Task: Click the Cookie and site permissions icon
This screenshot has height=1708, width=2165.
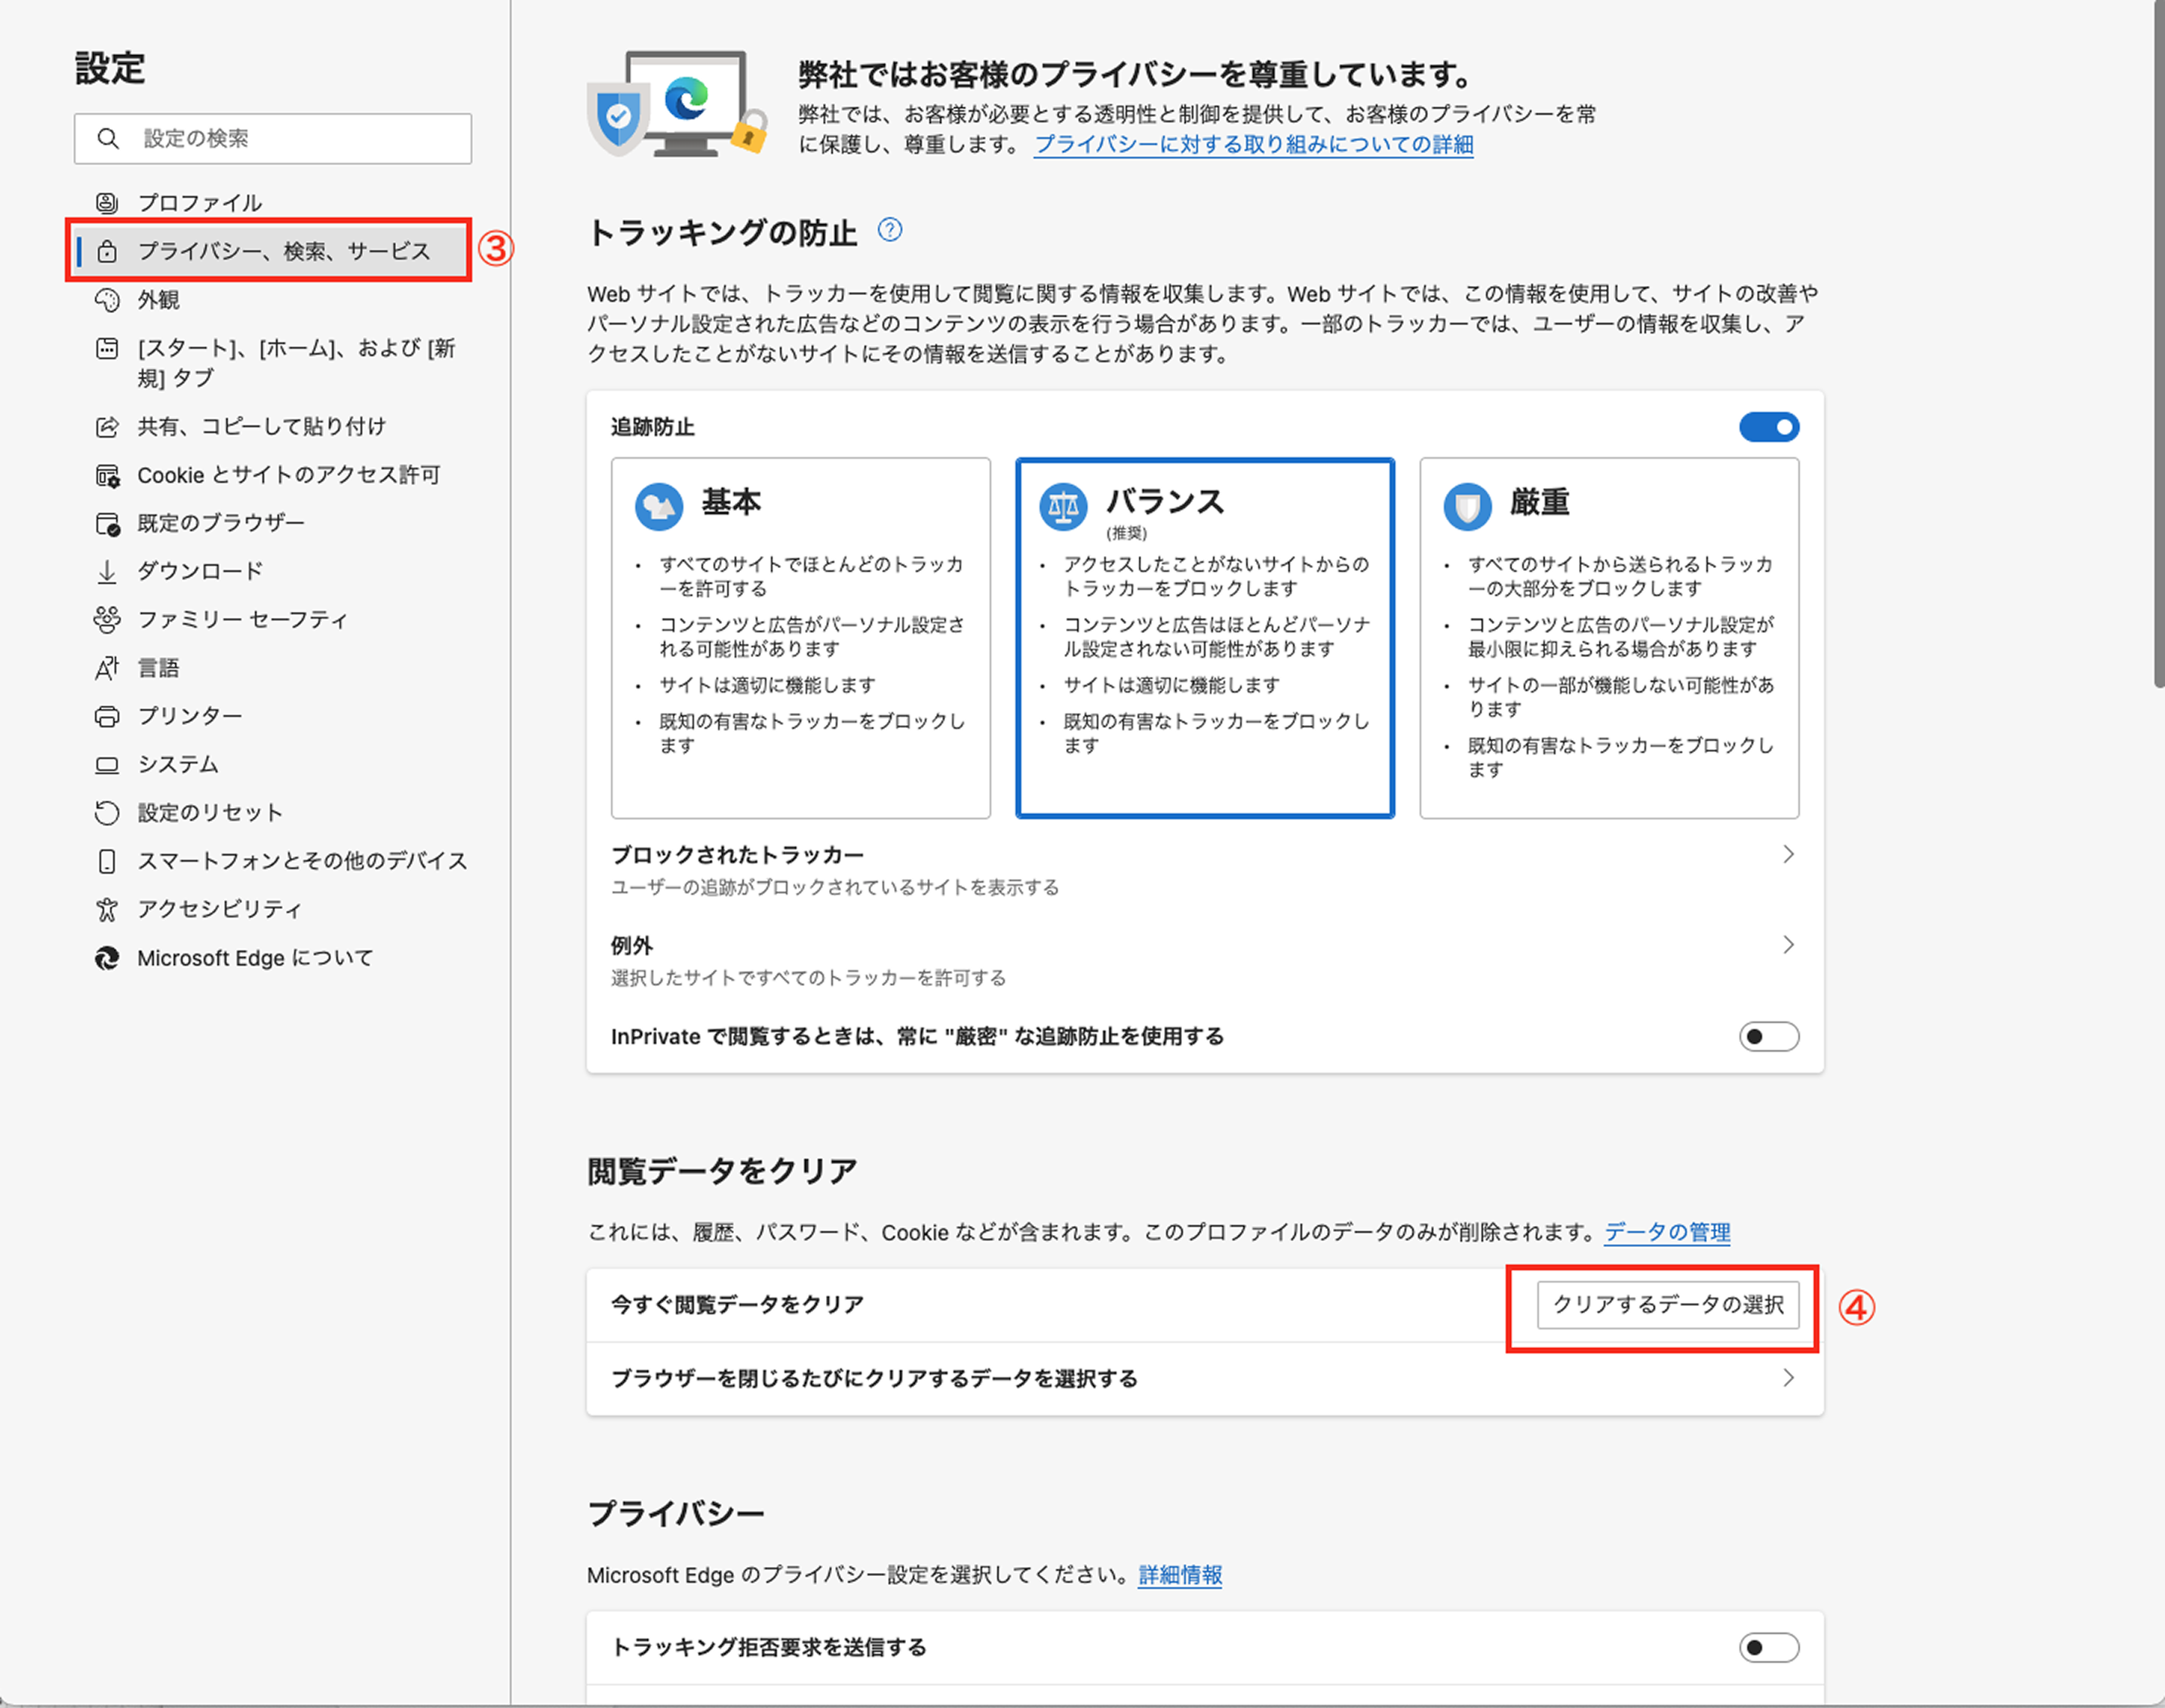Action: 107,476
